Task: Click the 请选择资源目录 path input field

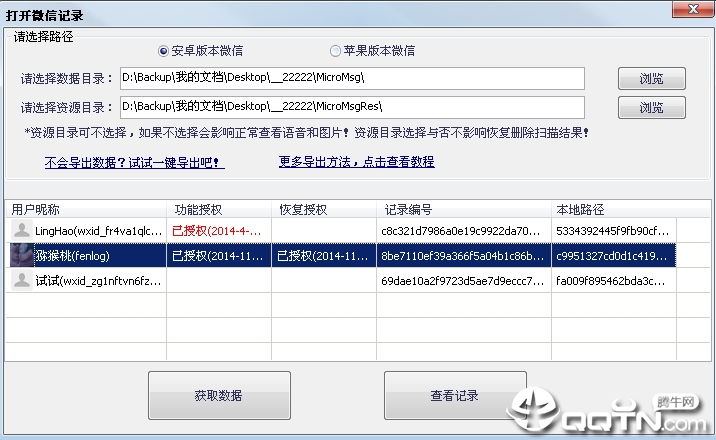Action: coord(352,107)
